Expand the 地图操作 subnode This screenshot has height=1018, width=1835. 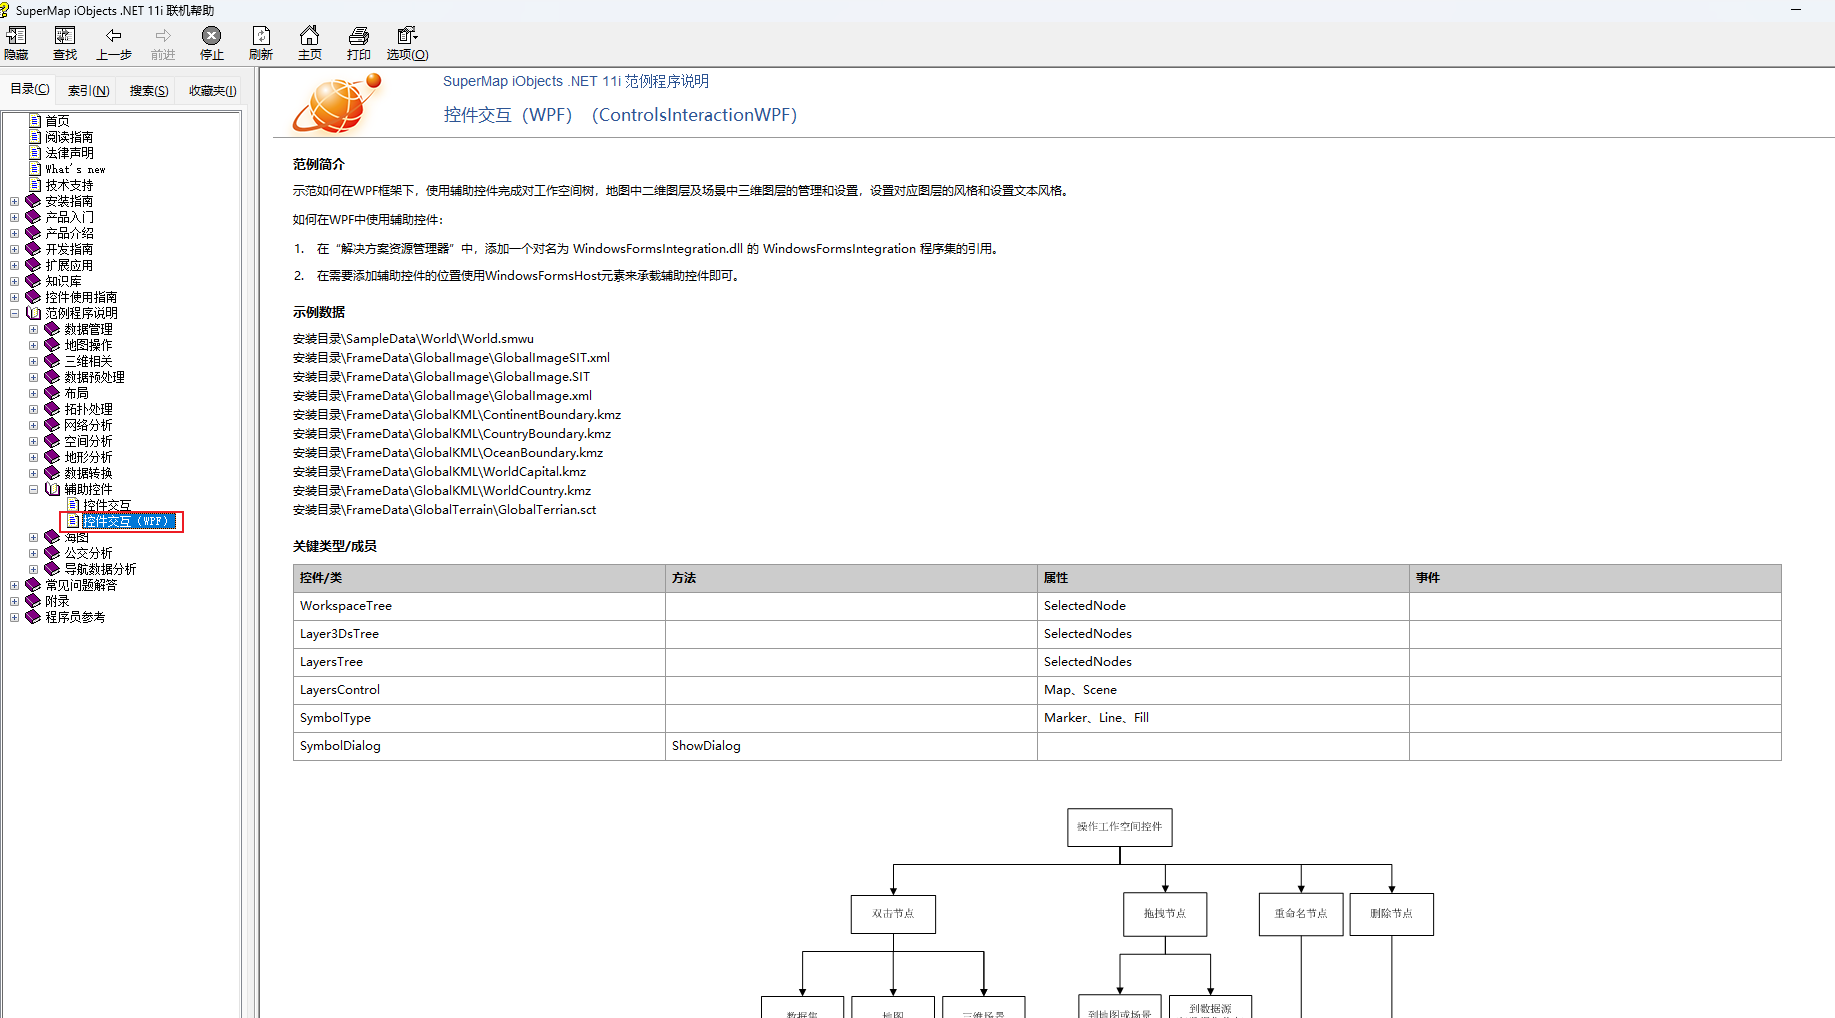34,345
